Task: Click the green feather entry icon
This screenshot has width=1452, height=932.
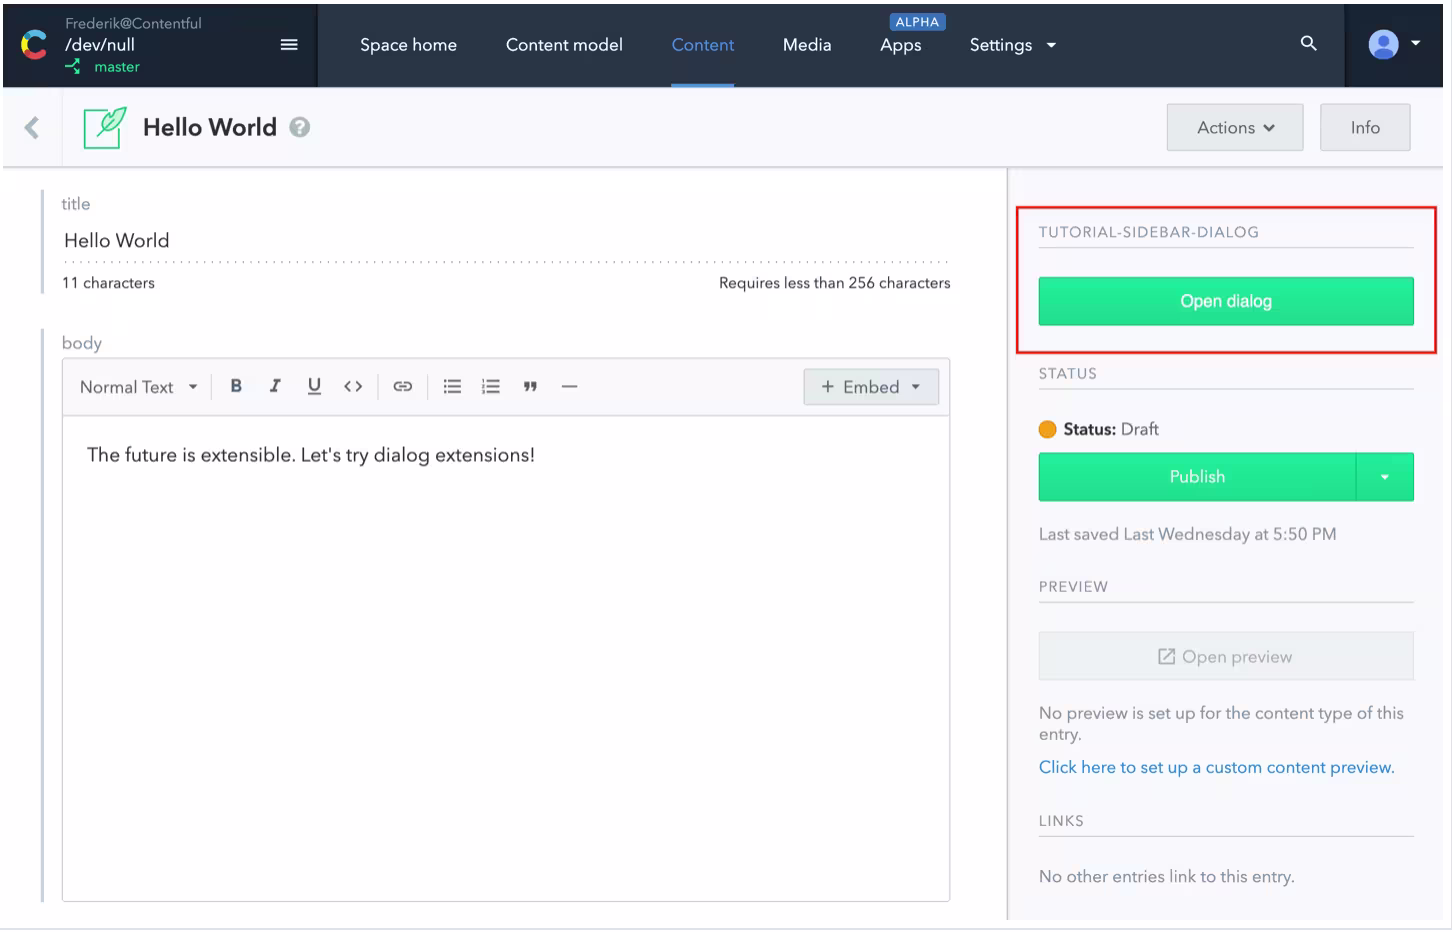Action: (x=105, y=127)
